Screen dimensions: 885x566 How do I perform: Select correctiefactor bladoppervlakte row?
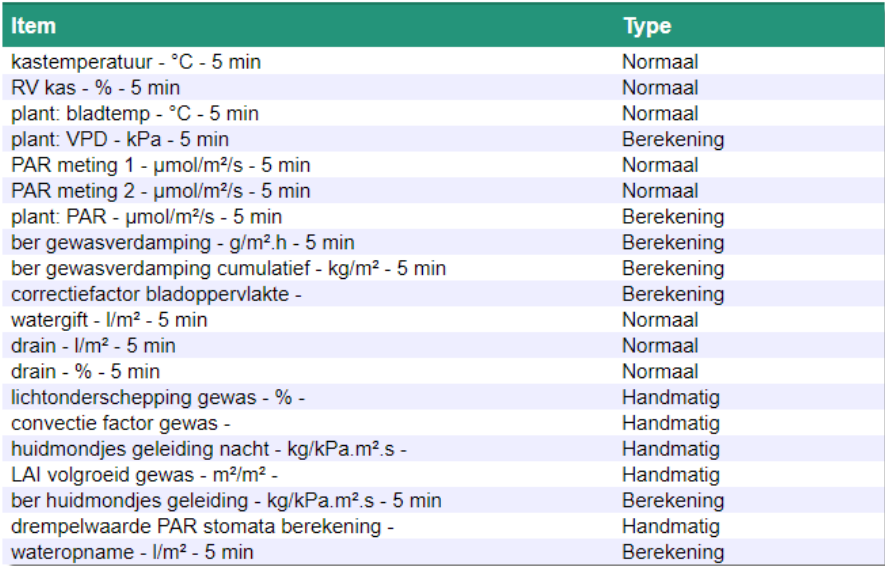click(157, 294)
